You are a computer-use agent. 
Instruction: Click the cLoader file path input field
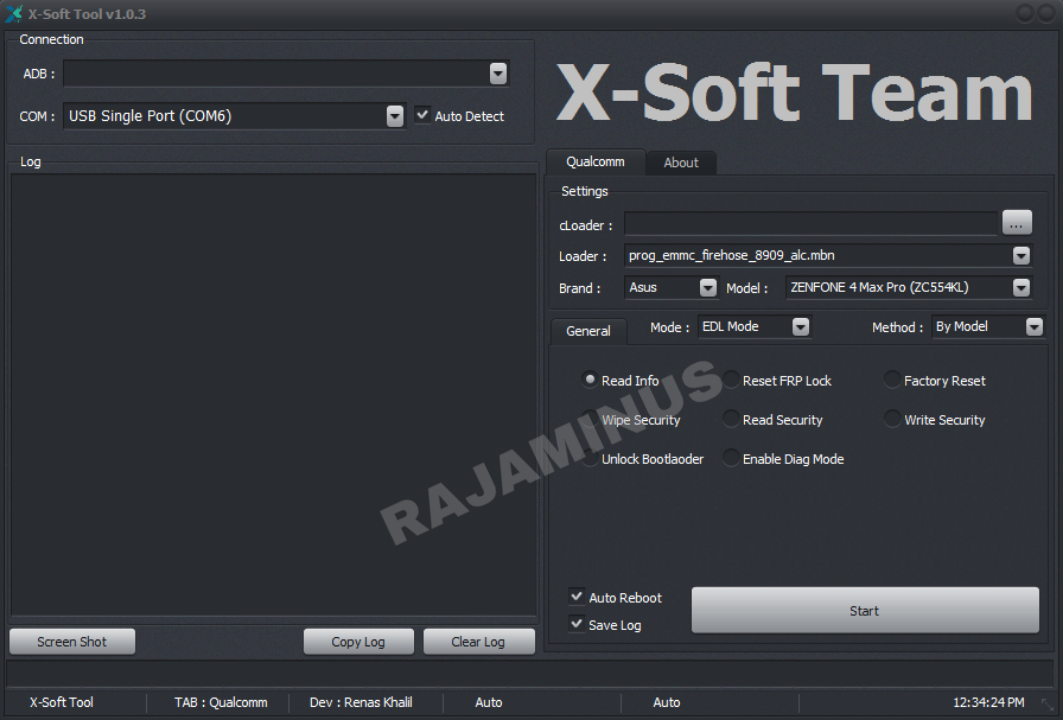811,223
